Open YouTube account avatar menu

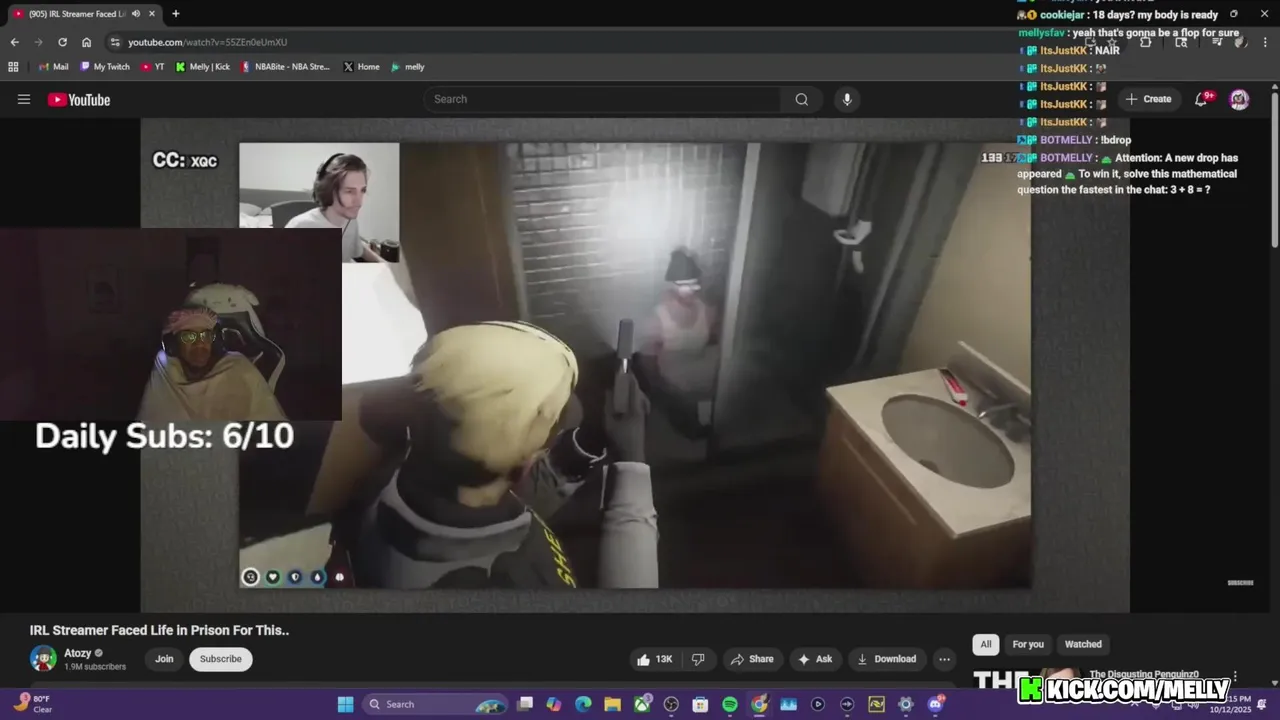tap(1239, 99)
